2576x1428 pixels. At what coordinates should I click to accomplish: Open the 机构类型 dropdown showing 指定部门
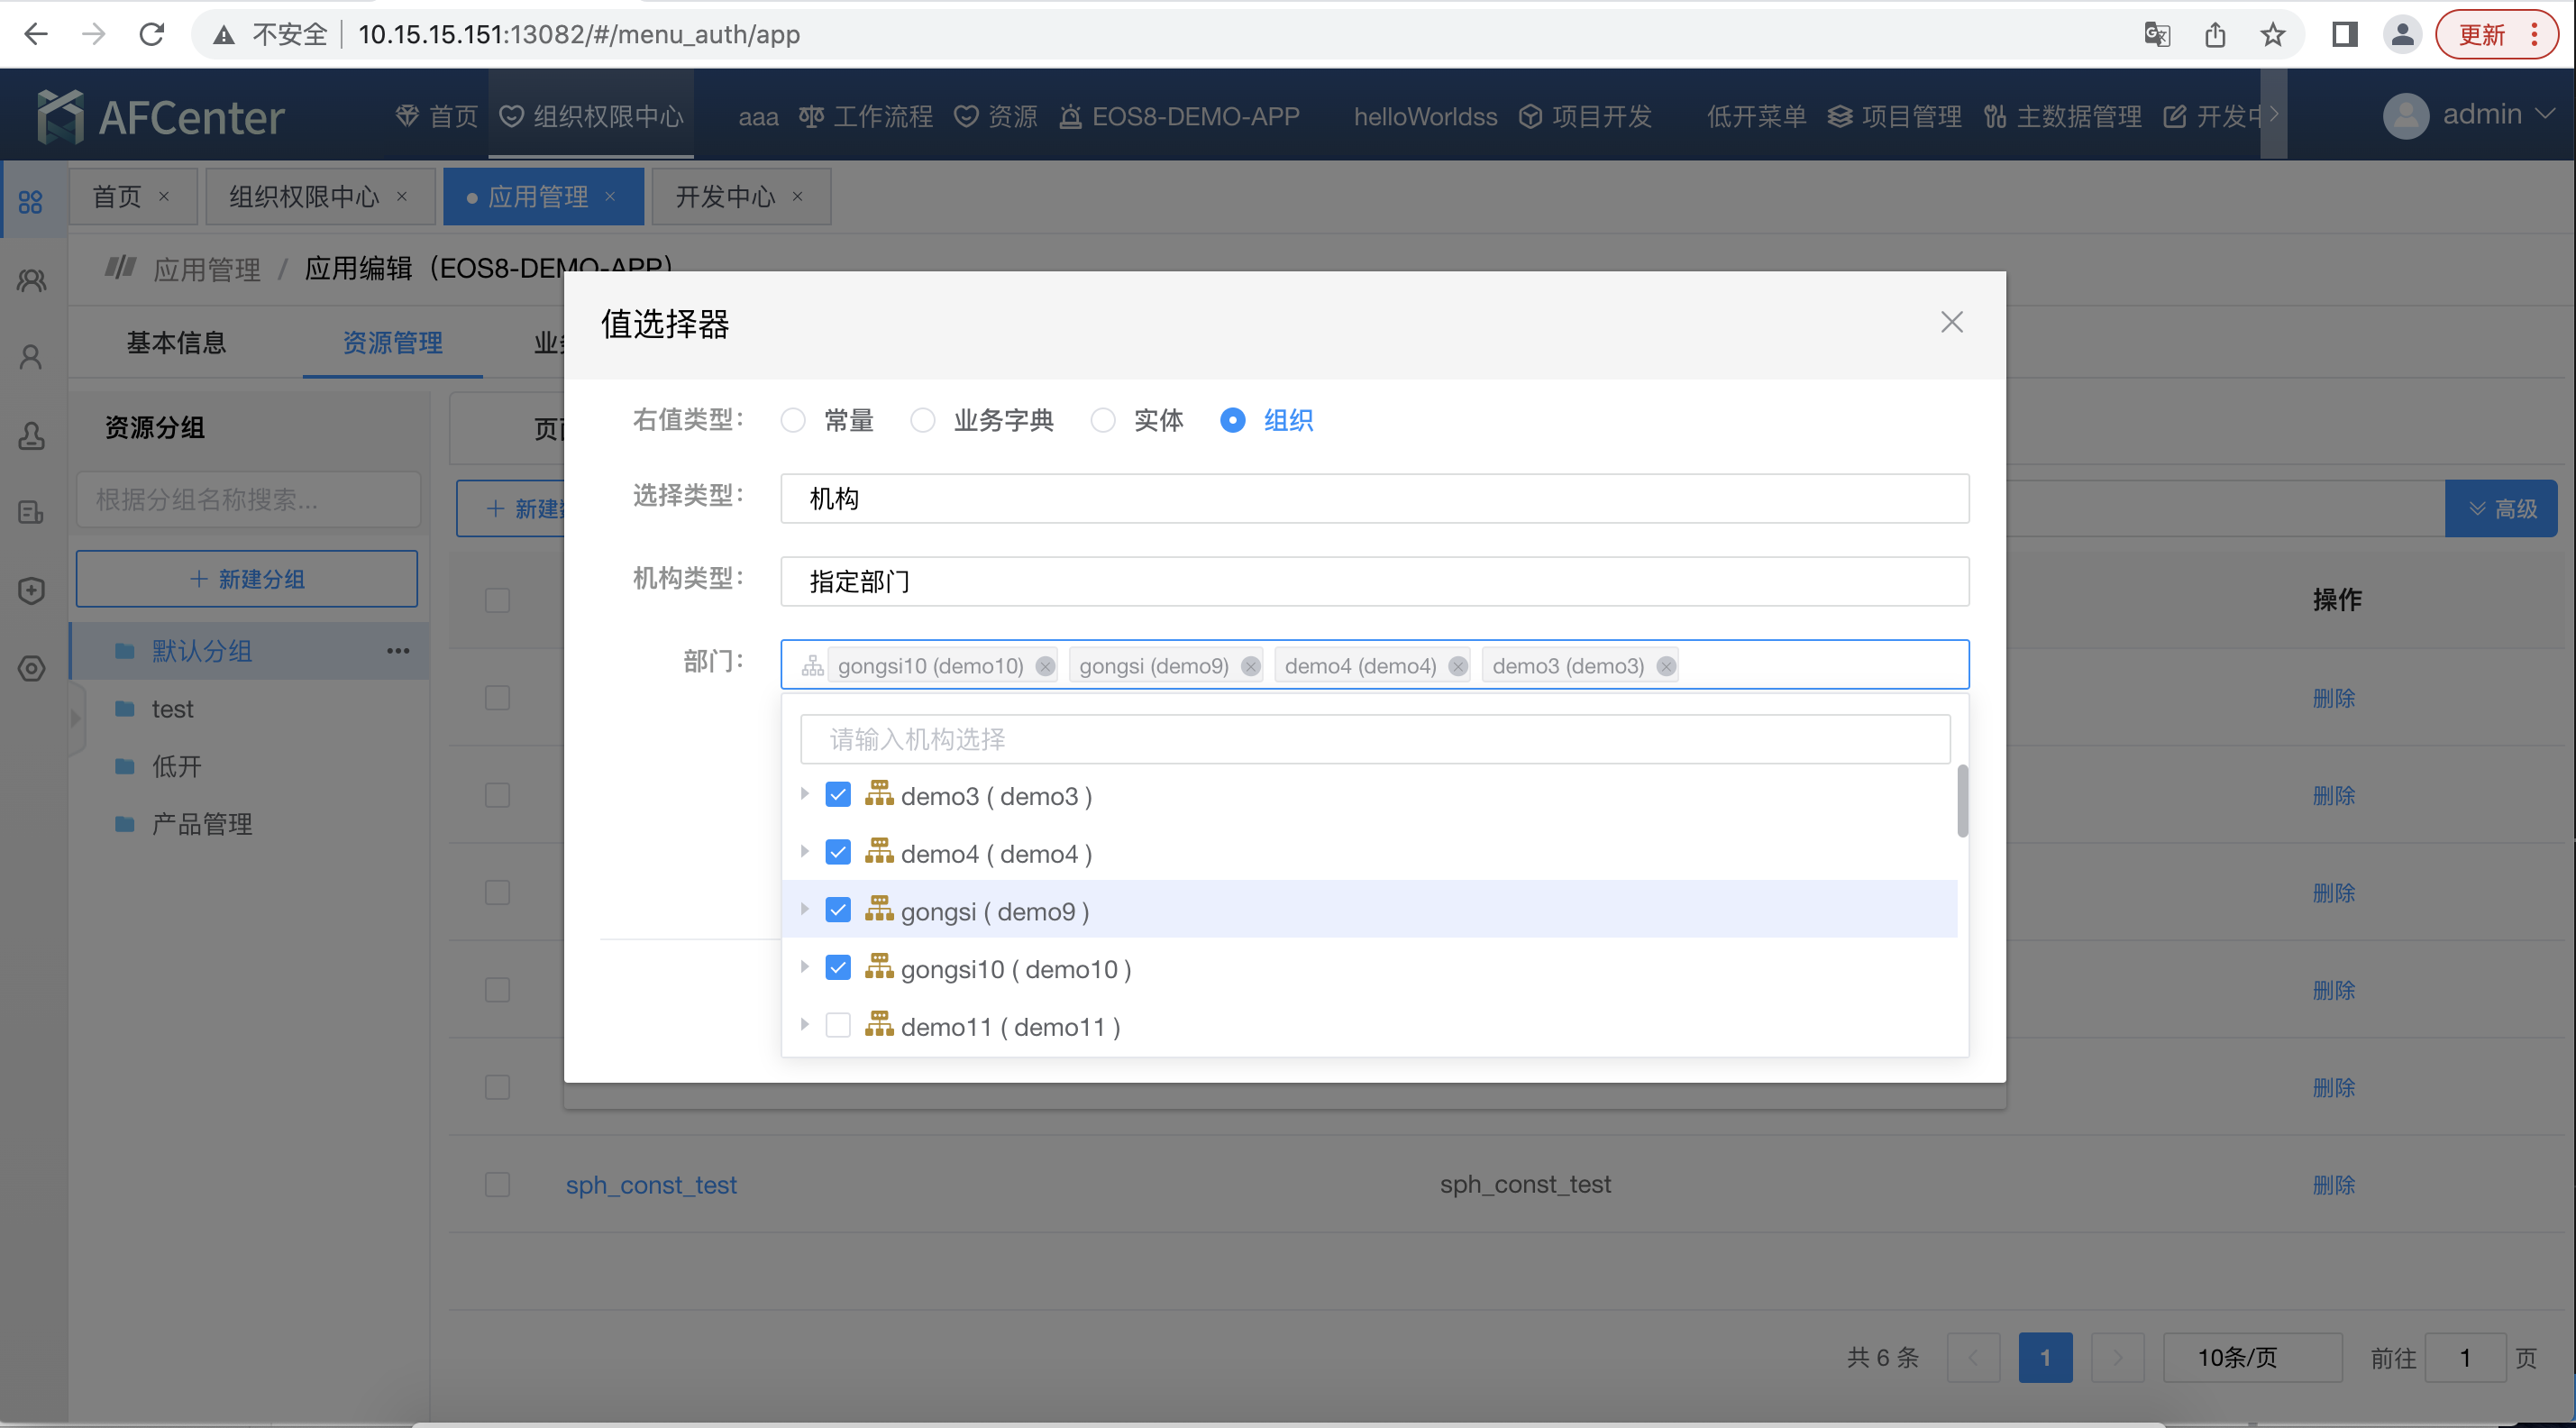1374,581
